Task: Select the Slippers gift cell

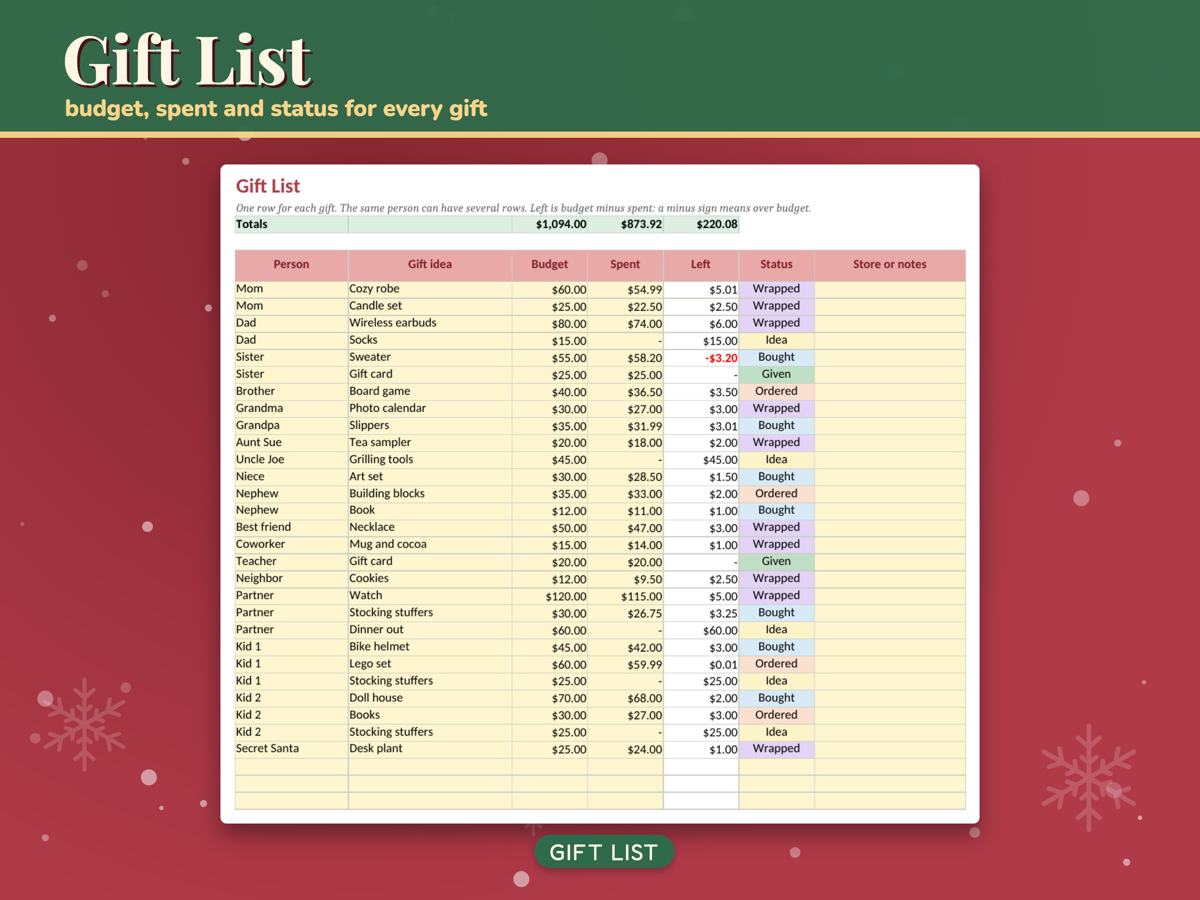Action: 430,425
